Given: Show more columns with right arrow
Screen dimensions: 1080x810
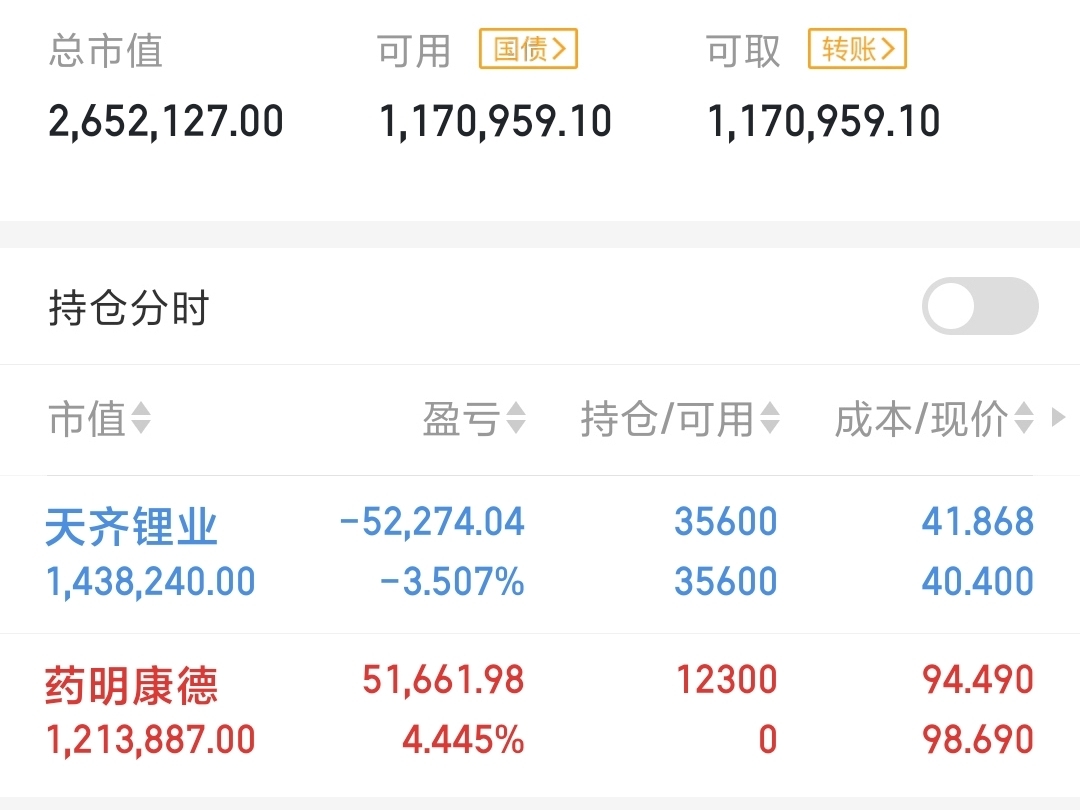Looking at the screenshot, I should coord(1059,417).
